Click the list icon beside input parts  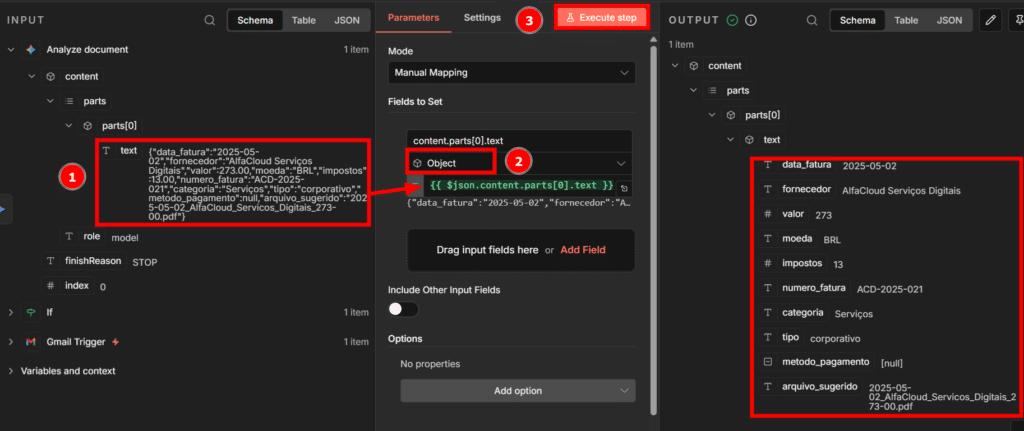(x=69, y=101)
